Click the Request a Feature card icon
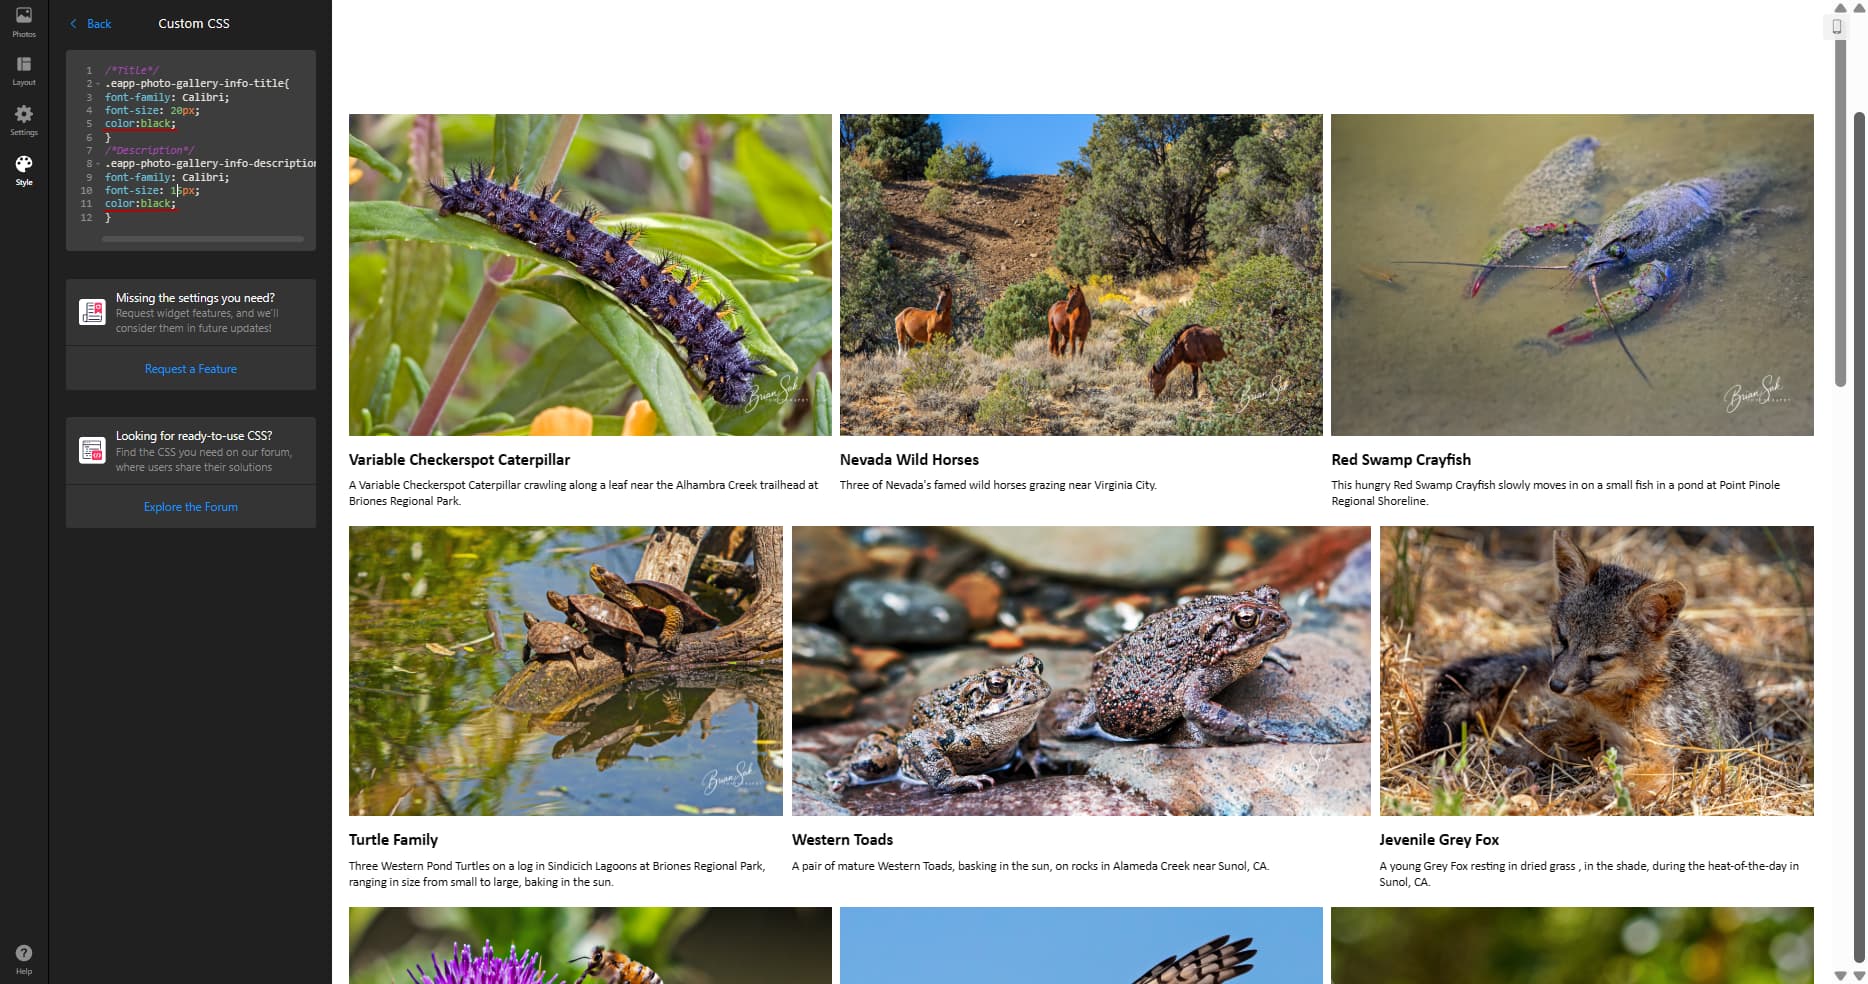The image size is (1868, 984). coord(92,312)
